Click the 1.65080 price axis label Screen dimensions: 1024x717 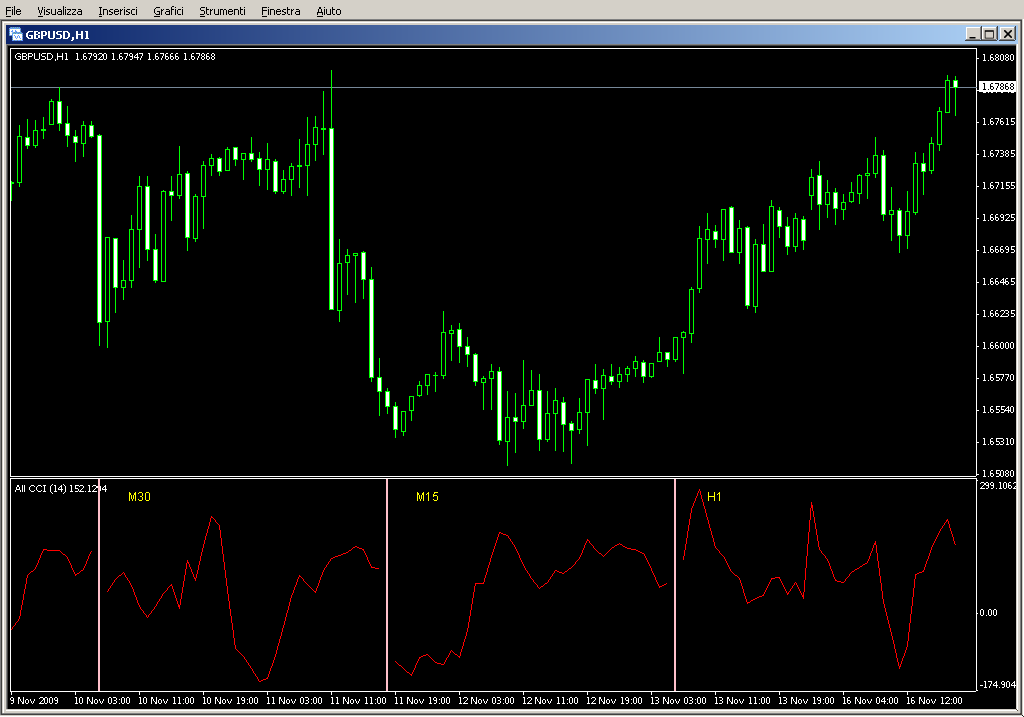pos(999,473)
